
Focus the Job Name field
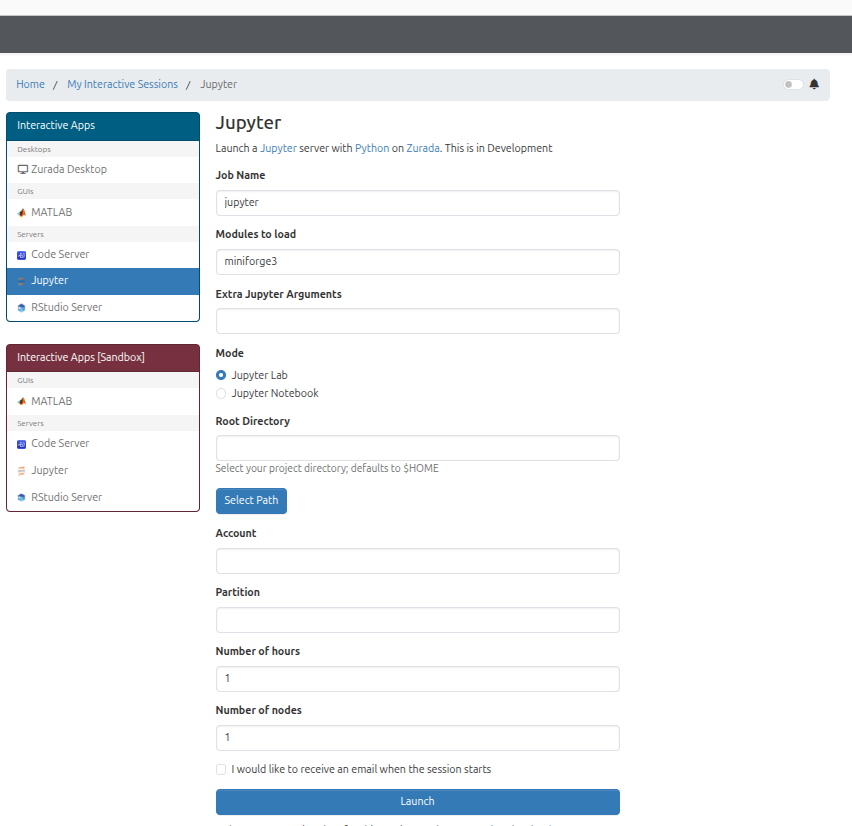[x=417, y=203]
